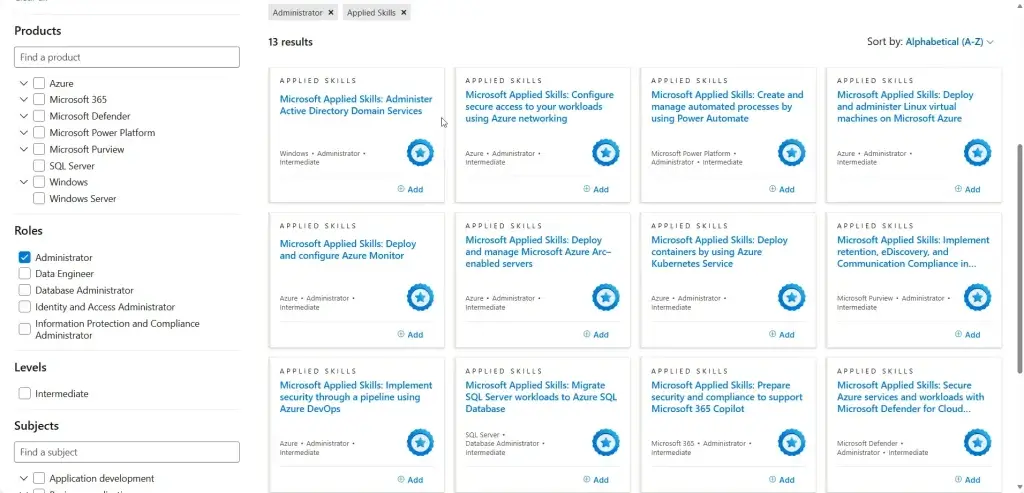Image resolution: width=1024 pixels, height=493 pixels.
Task: Click the badge icon on Azure Kubernetes Service card
Action: click(x=792, y=298)
